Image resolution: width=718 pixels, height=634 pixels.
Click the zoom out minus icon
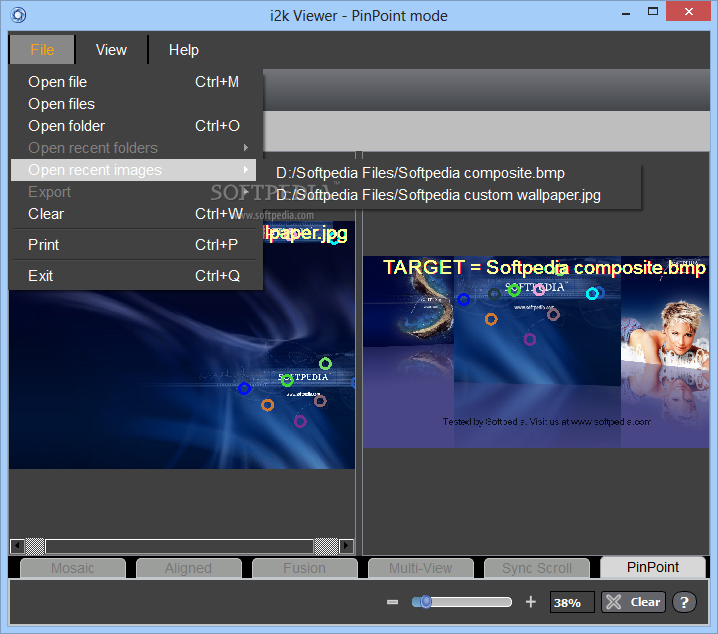(x=392, y=602)
